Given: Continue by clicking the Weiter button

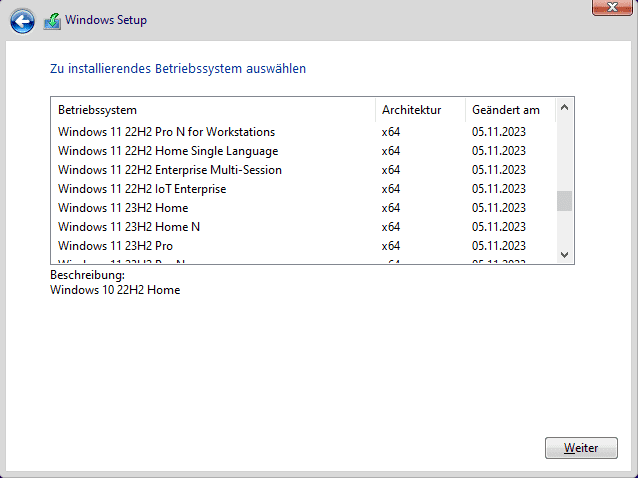Looking at the screenshot, I should 581,448.
